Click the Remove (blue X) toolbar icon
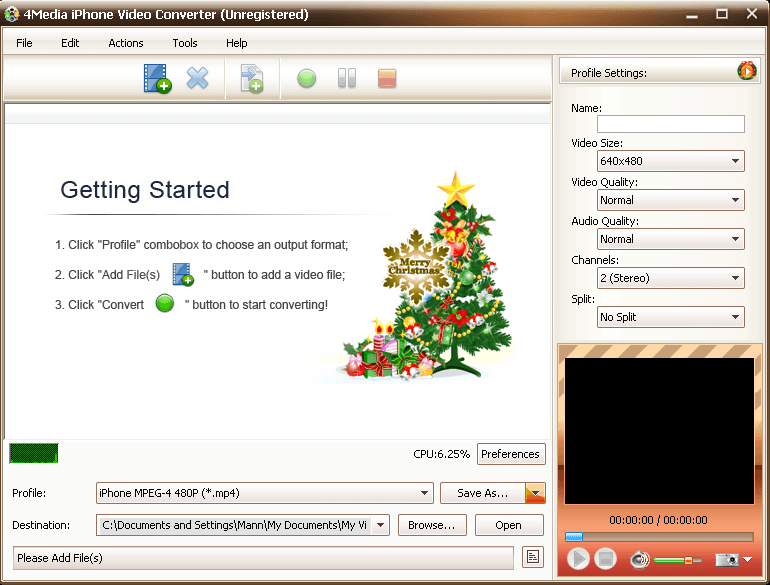 [197, 78]
